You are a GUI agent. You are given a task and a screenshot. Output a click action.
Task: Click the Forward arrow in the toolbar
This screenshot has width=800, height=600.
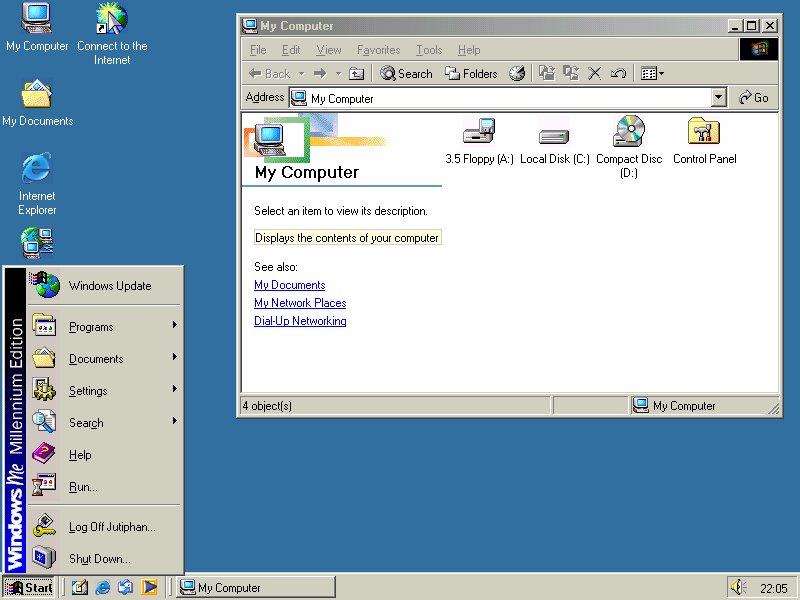tap(320, 74)
